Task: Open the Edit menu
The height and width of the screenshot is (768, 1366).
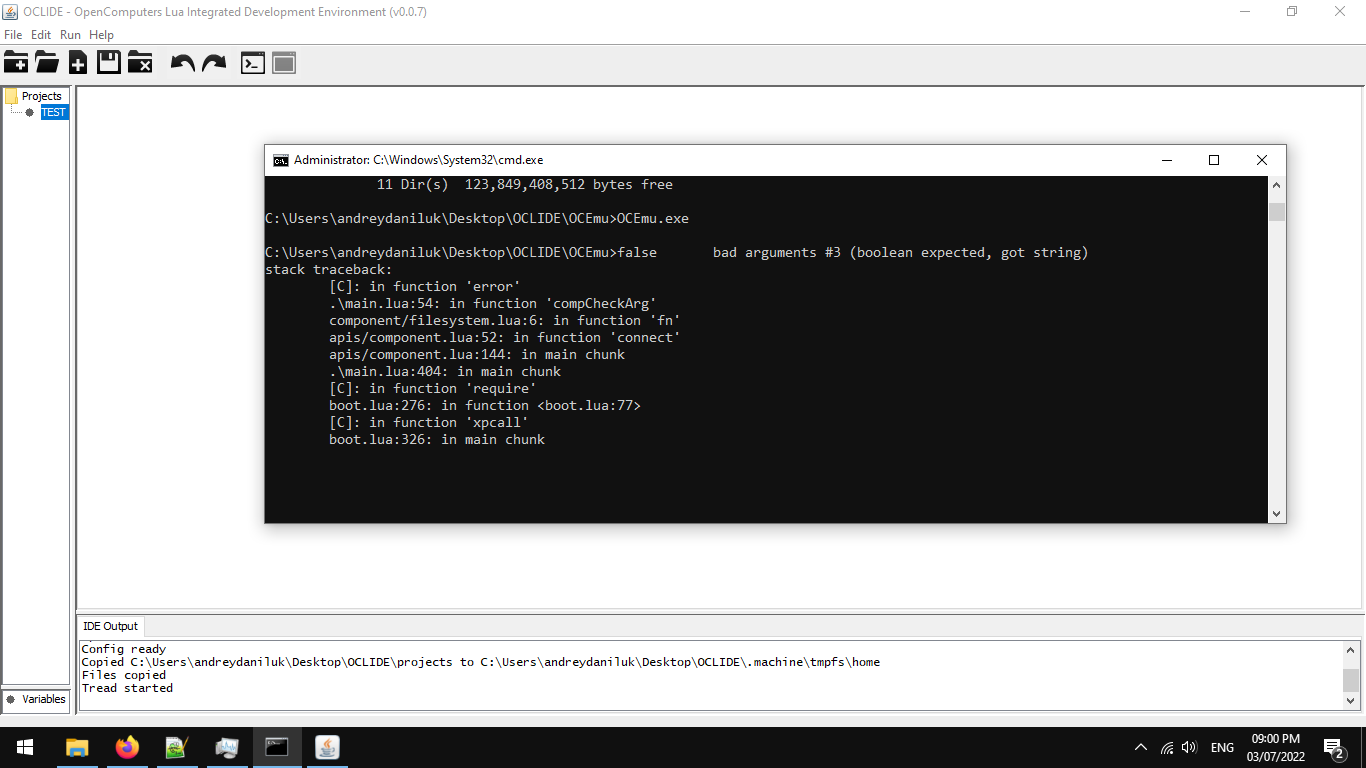Action: point(41,35)
